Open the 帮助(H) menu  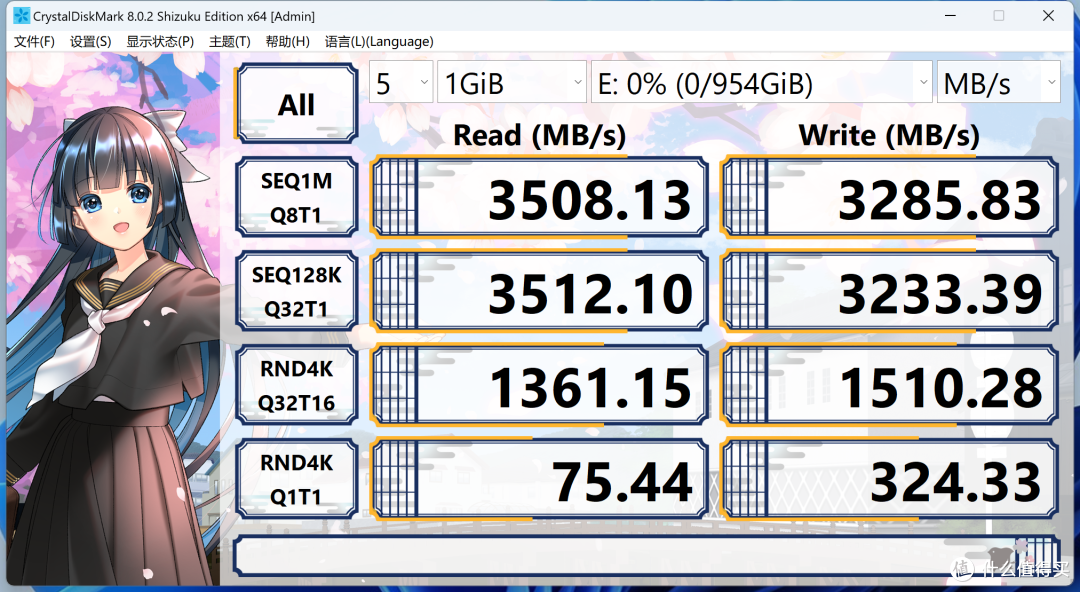(x=287, y=41)
